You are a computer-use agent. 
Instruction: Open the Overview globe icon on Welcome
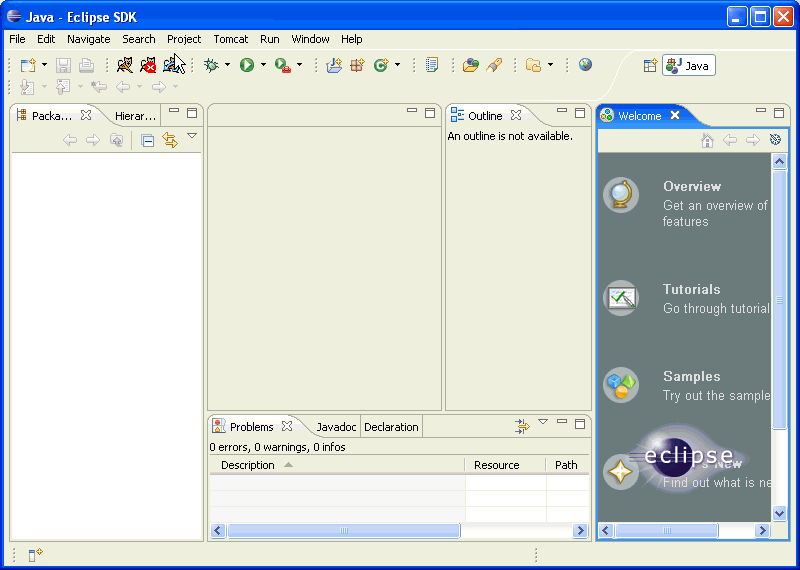621,195
